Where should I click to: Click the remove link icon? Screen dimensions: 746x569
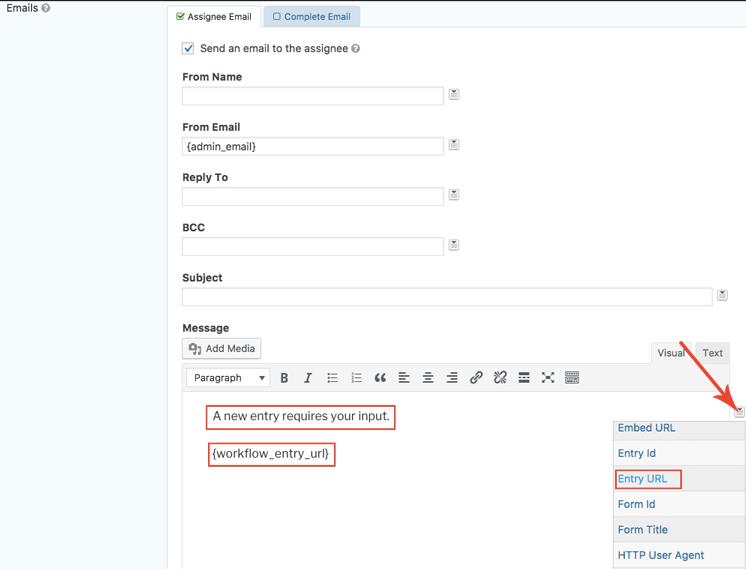(500, 378)
